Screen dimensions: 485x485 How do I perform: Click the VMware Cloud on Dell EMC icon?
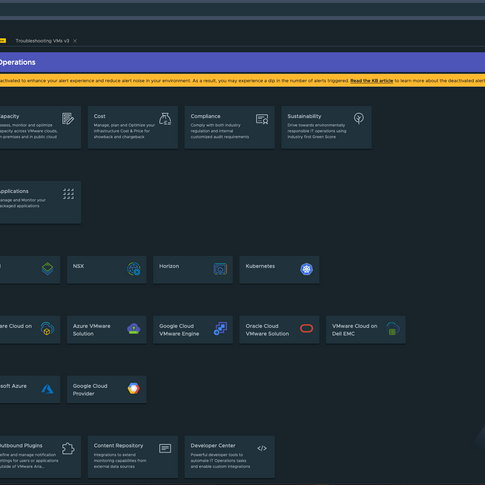[x=393, y=329]
